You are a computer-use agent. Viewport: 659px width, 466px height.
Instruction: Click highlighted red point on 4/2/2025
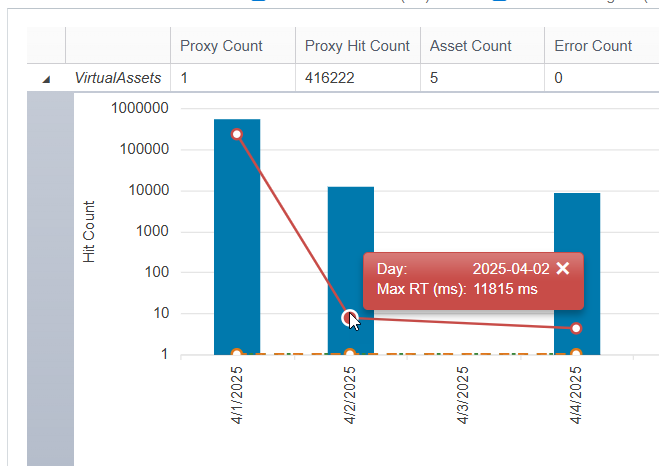tap(350, 318)
